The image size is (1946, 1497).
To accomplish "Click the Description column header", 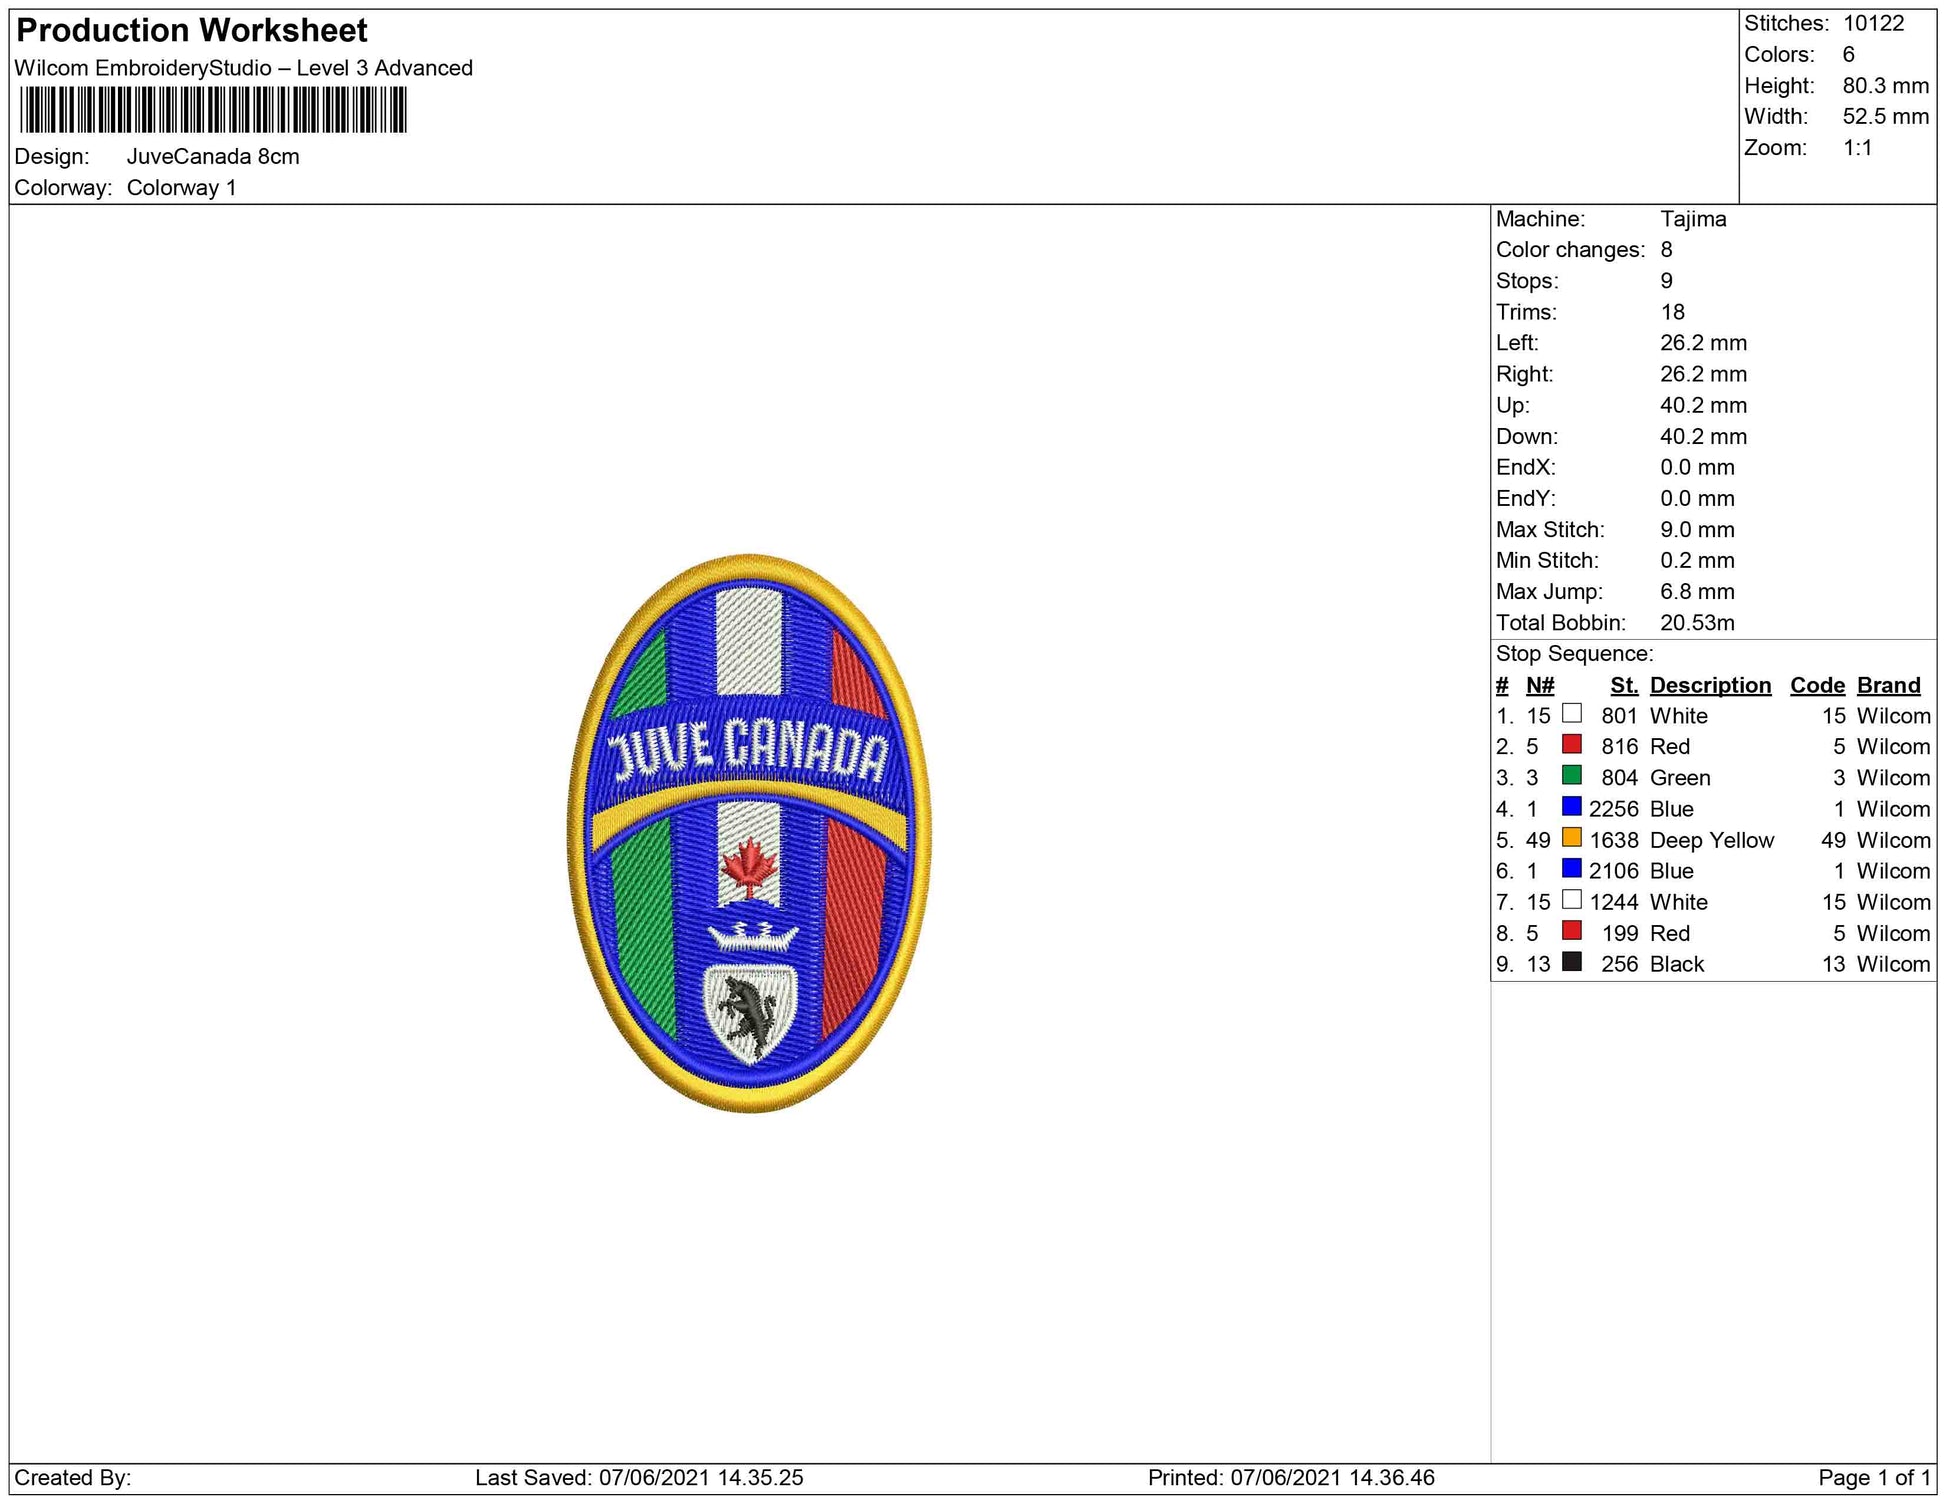I will (1710, 685).
